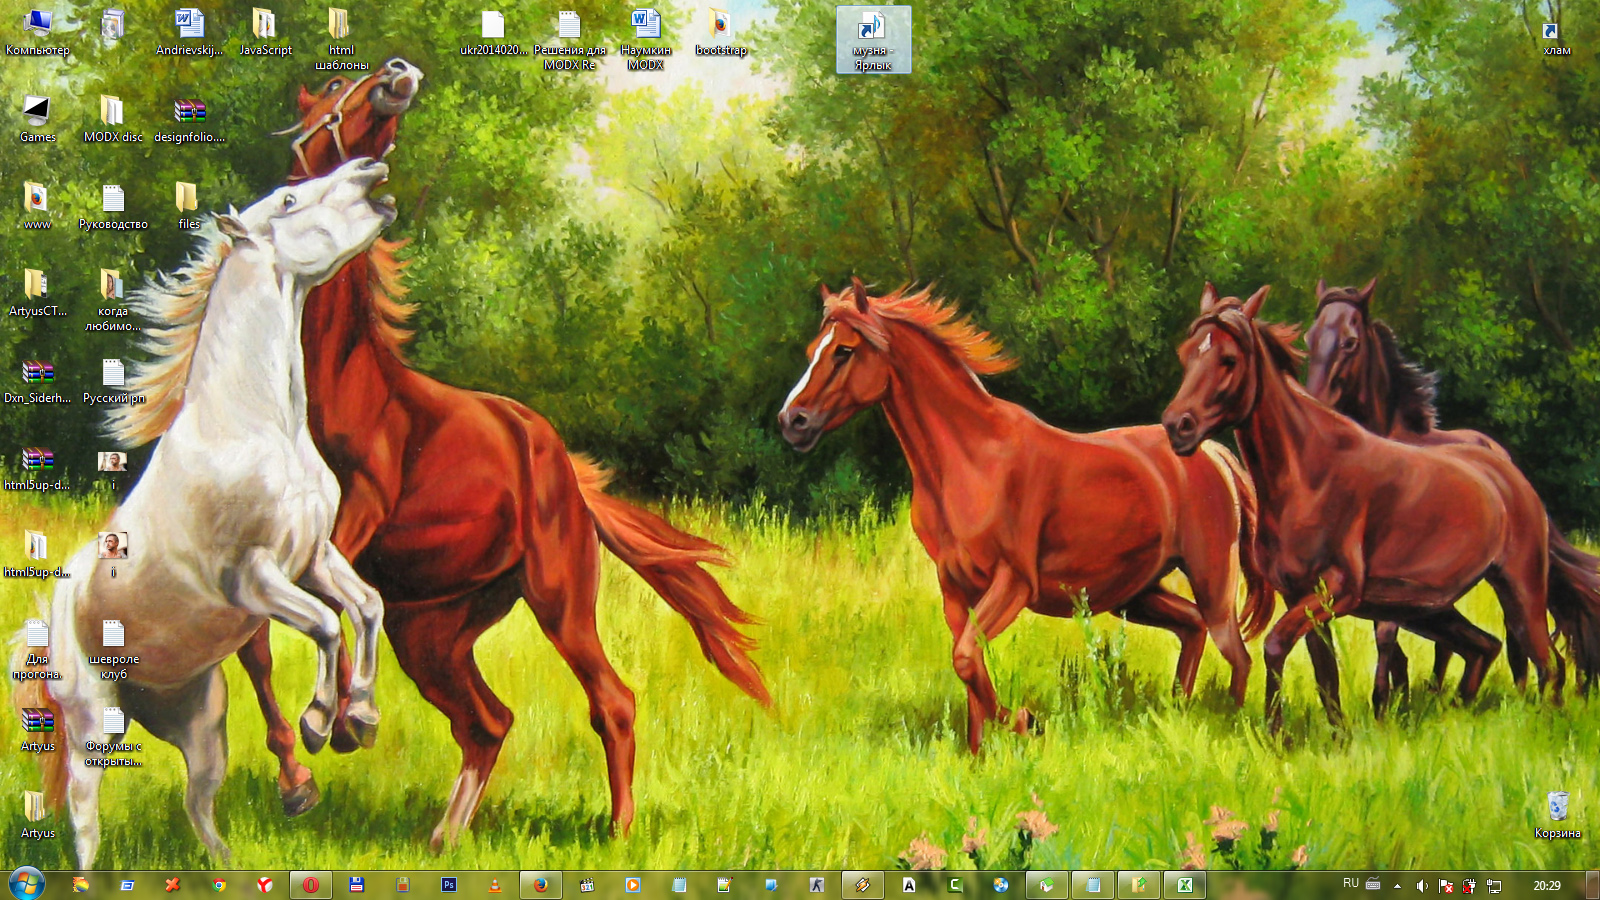Open the RU input language selector
The image size is (1600, 900).
pyautogui.click(x=1351, y=884)
